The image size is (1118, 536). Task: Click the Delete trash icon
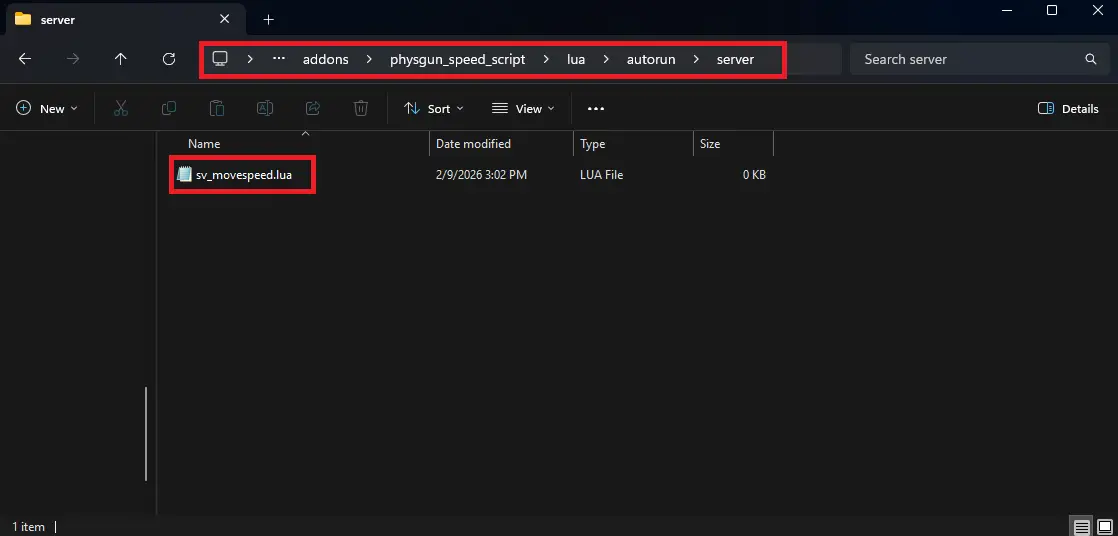click(361, 108)
